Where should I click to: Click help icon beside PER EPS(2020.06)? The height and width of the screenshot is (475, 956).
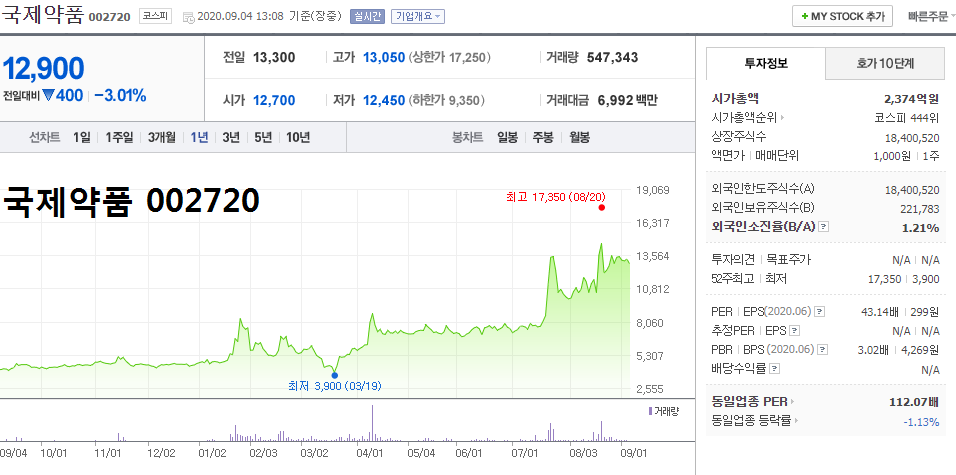[x=819, y=312]
